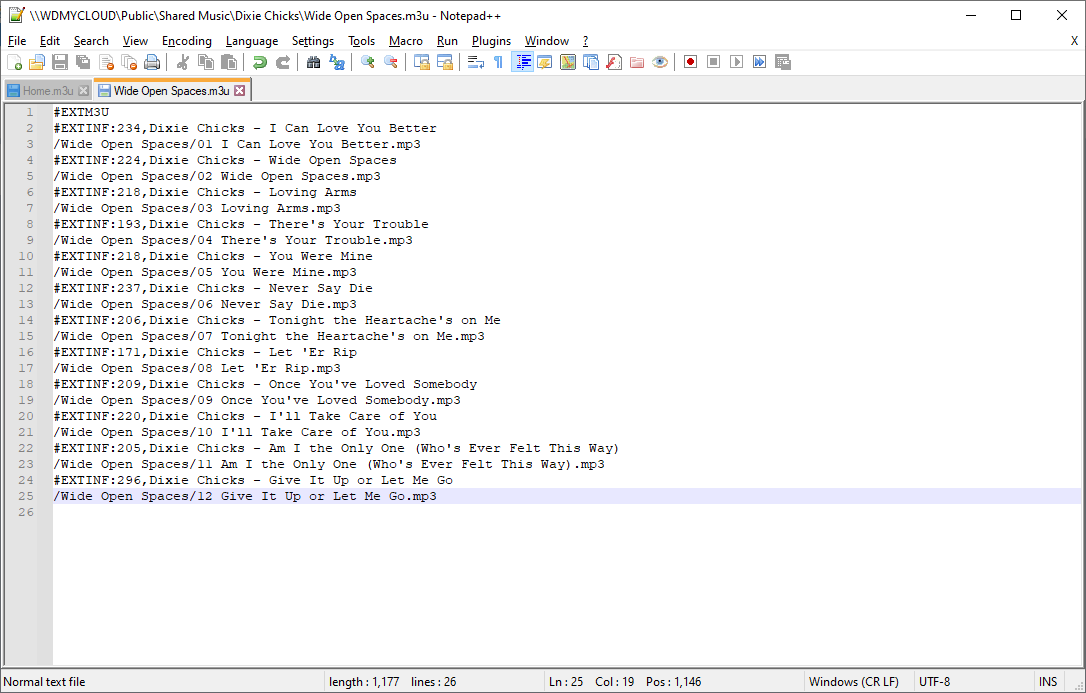The image size is (1086, 693).
Task: Open the Document List panel icon
Action: [x=591, y=62]
